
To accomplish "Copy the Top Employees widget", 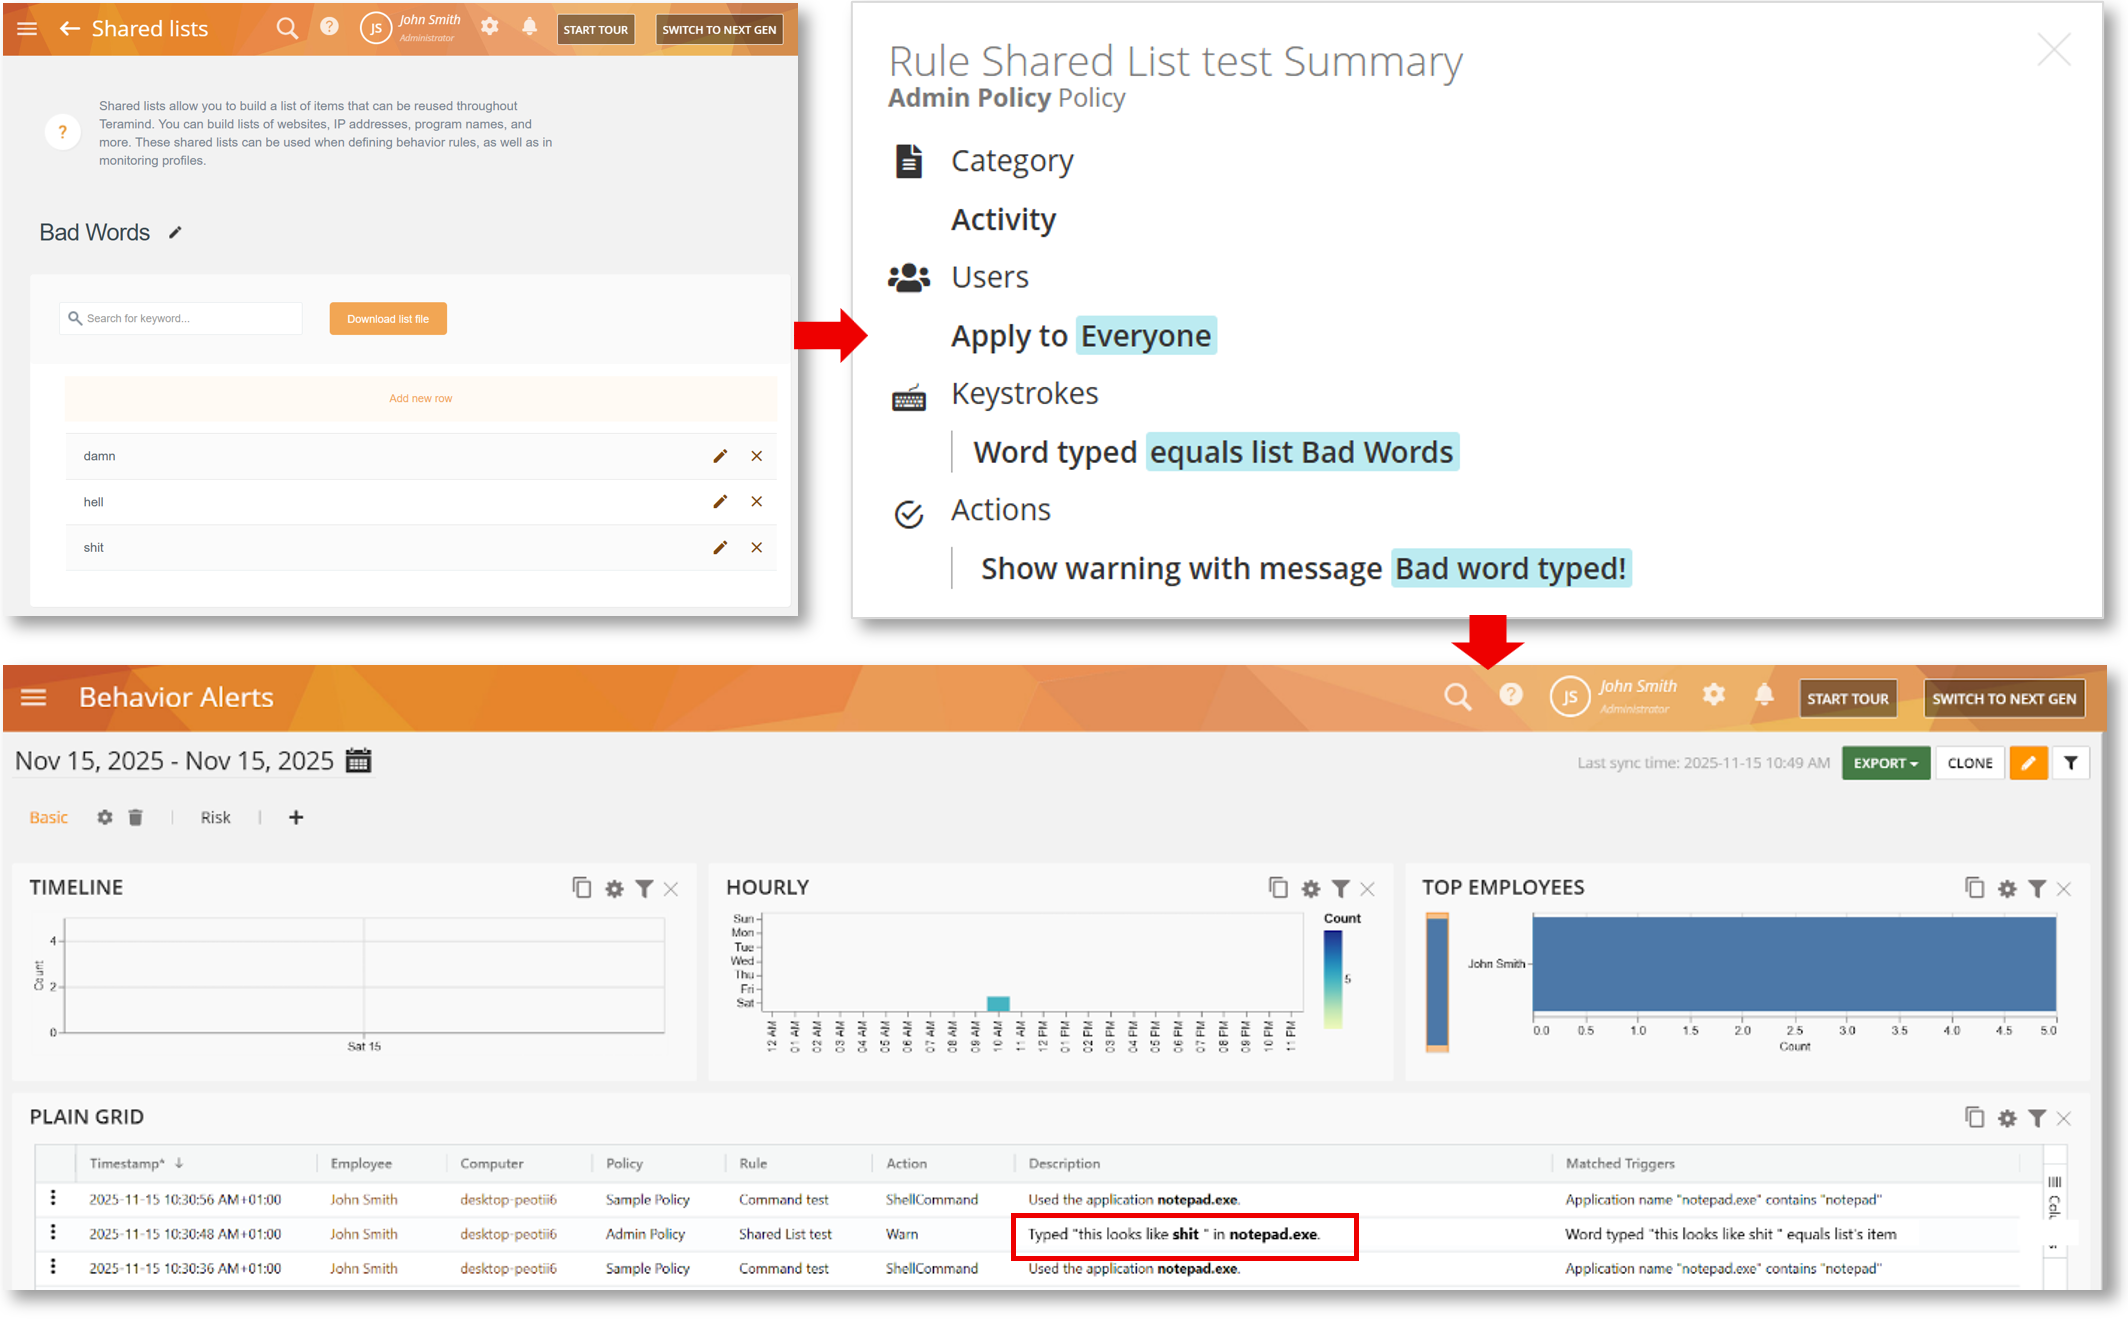I will click(1974, 888).
